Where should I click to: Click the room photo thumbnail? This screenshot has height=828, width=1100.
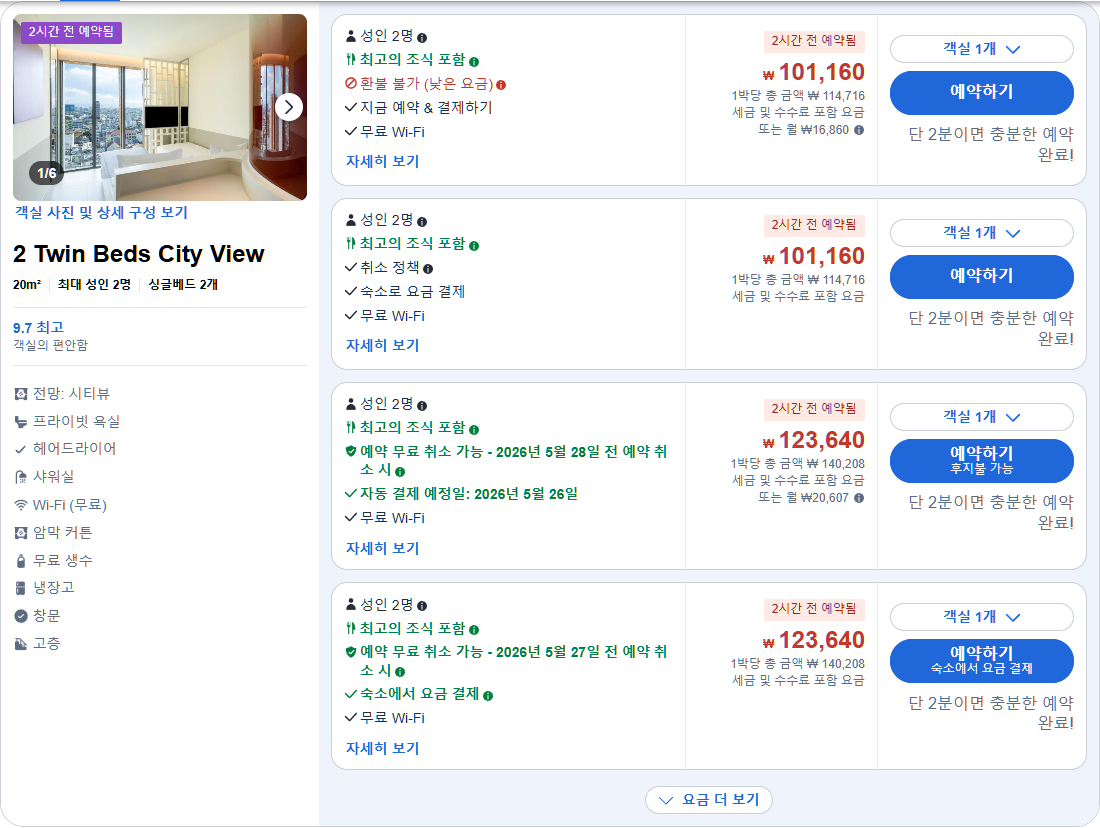point(160,106)
